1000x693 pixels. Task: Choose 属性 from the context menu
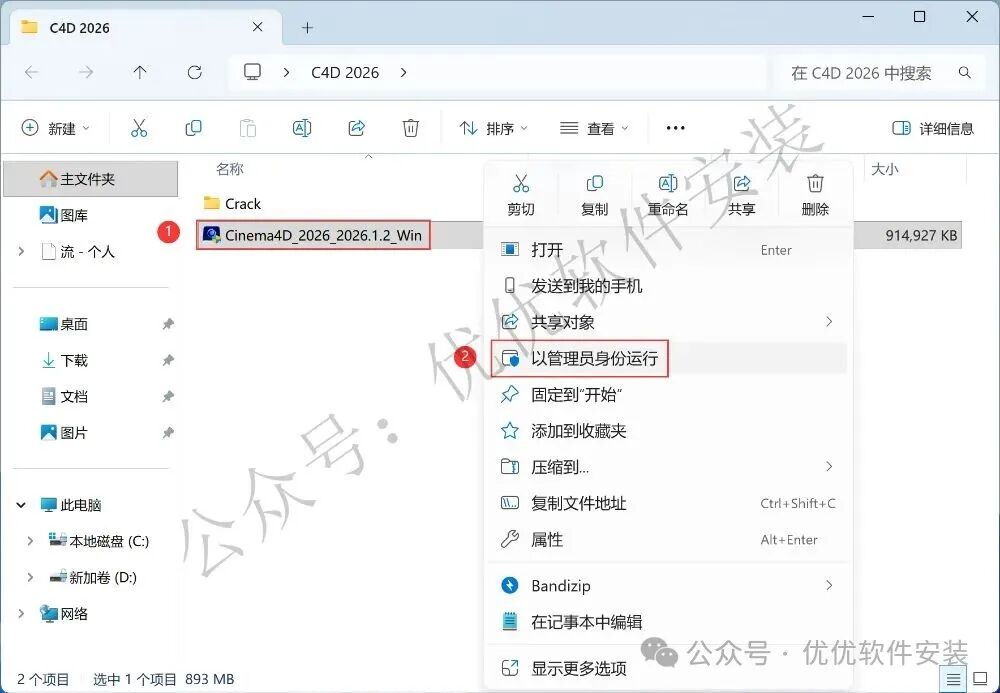tap(669, 539)
